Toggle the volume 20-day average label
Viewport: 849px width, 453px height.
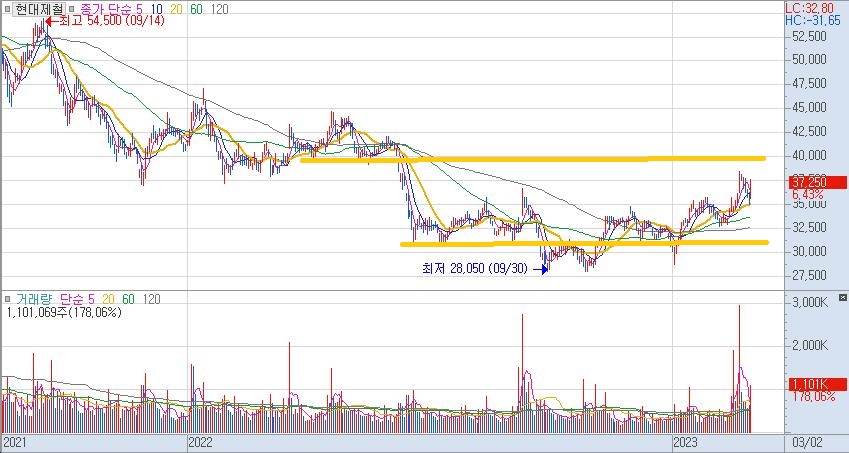(109, 299)
